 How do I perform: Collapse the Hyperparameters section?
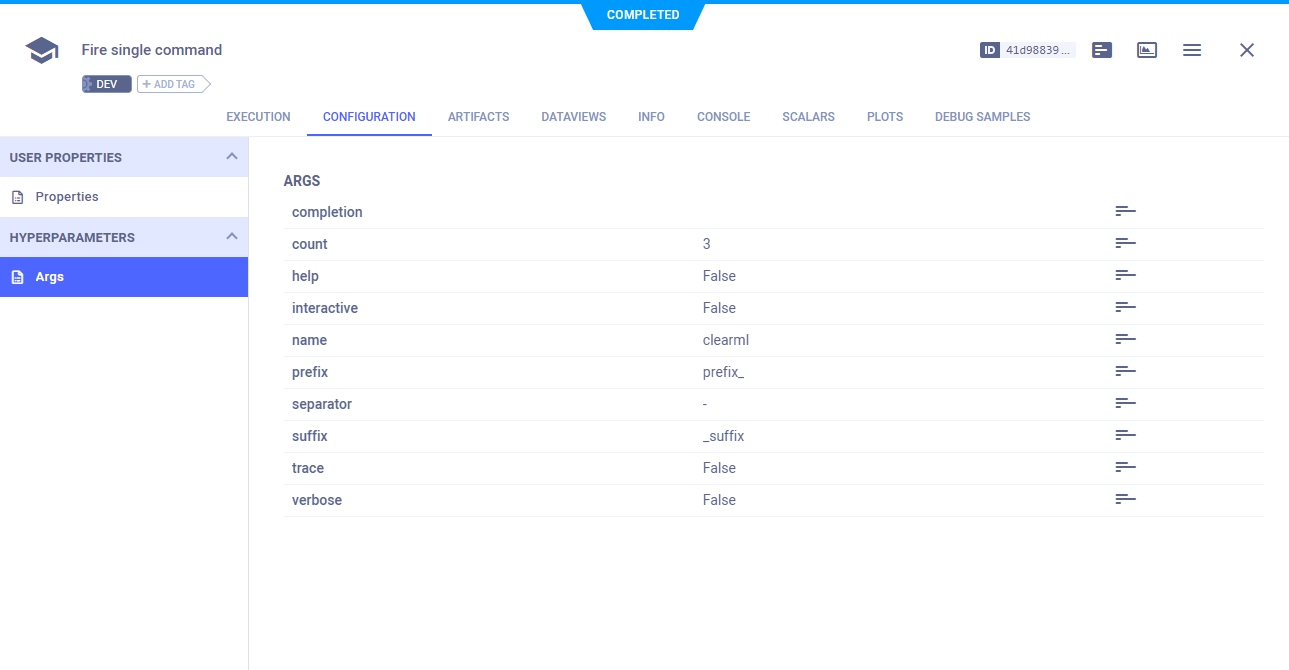[x=231, y=237]
